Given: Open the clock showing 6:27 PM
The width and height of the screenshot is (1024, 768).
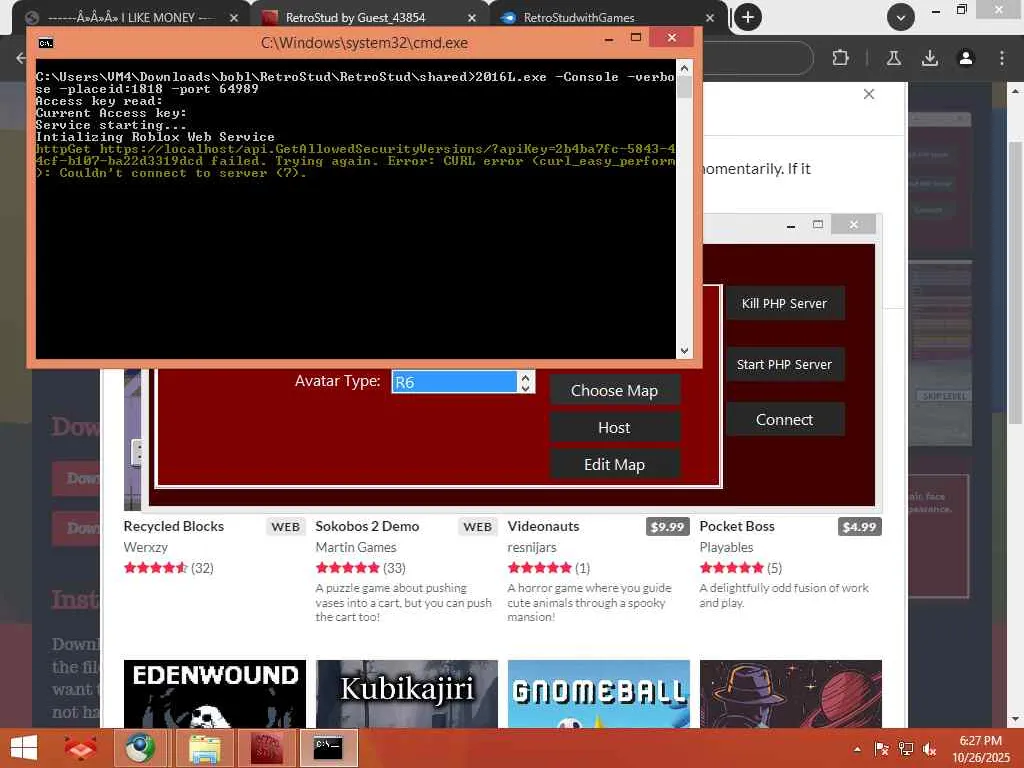Looking at the screenshot, I should point(981,749).
